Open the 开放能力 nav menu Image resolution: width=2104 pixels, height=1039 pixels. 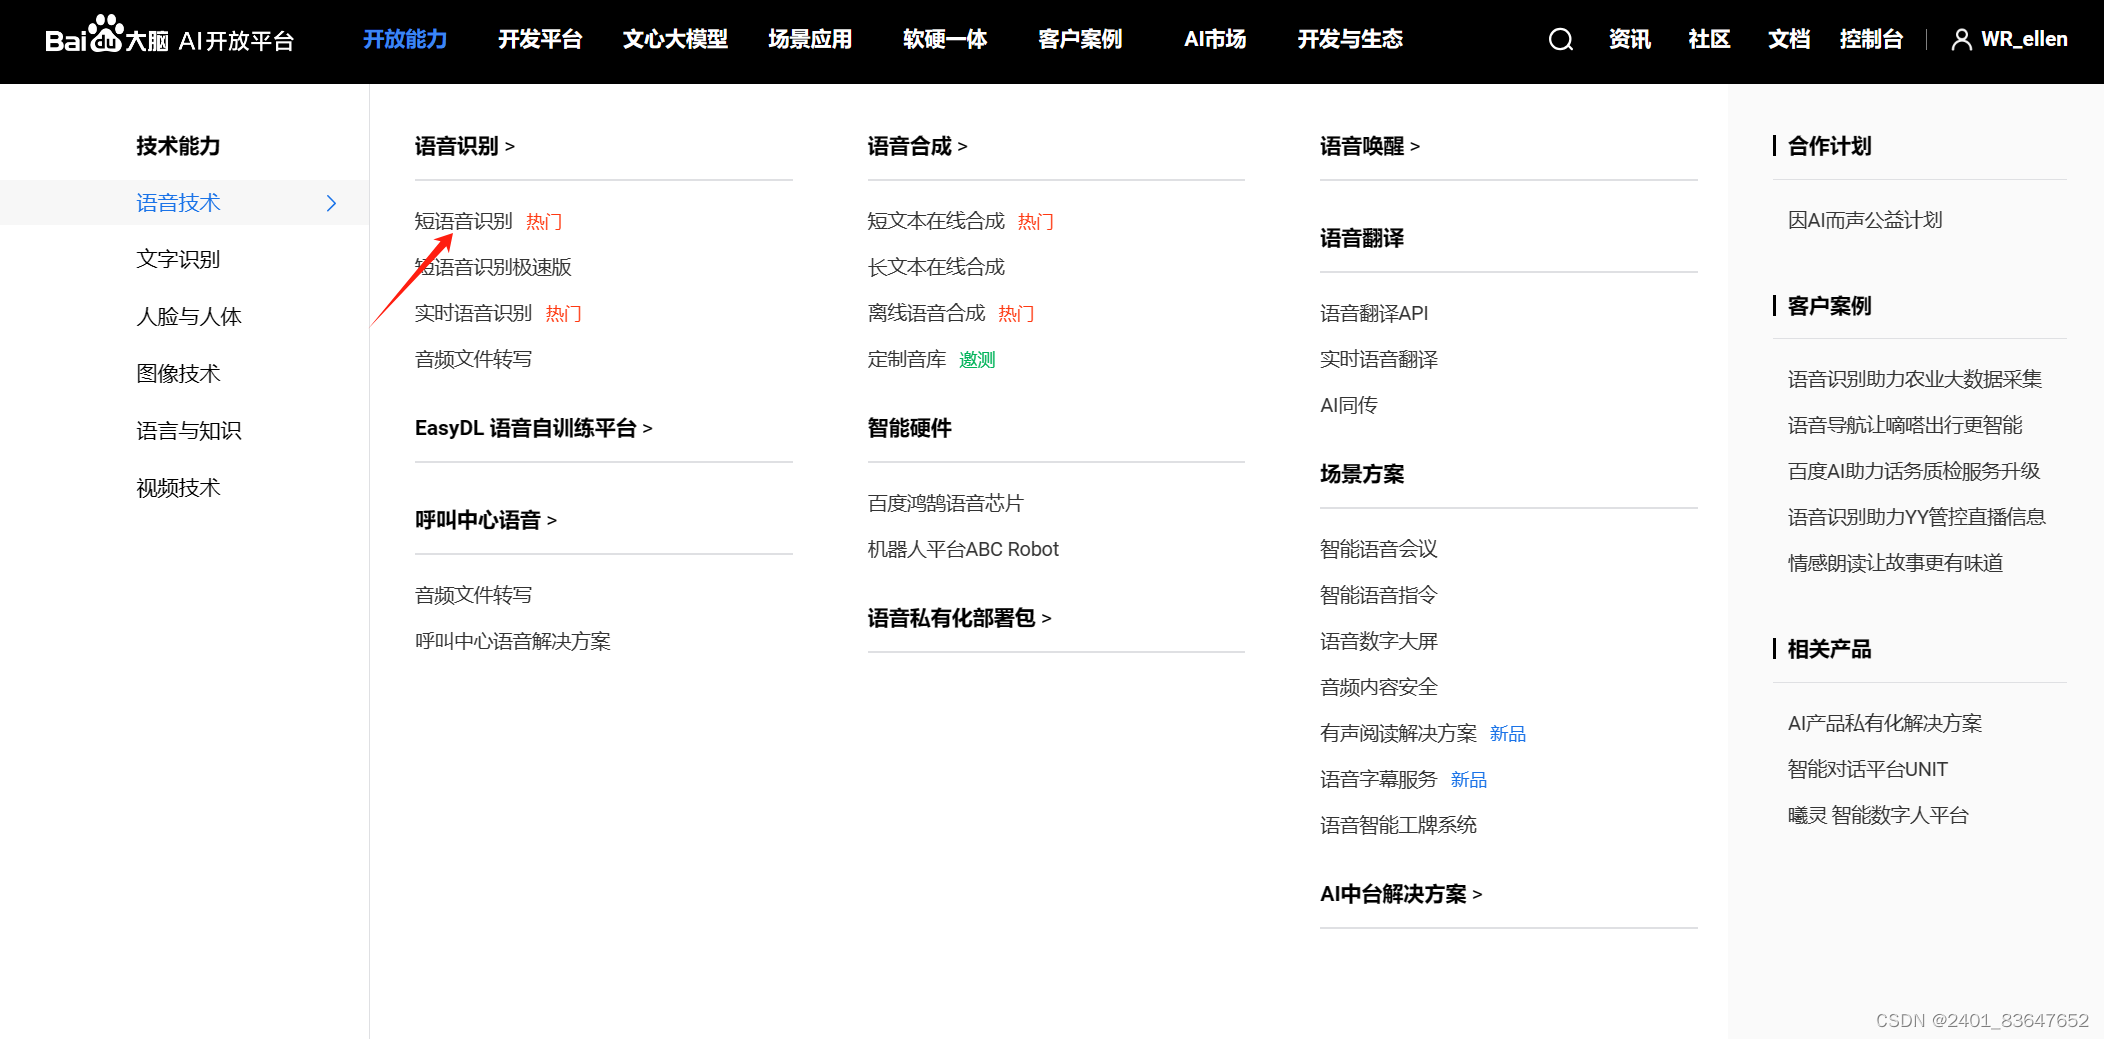point(405,39)
